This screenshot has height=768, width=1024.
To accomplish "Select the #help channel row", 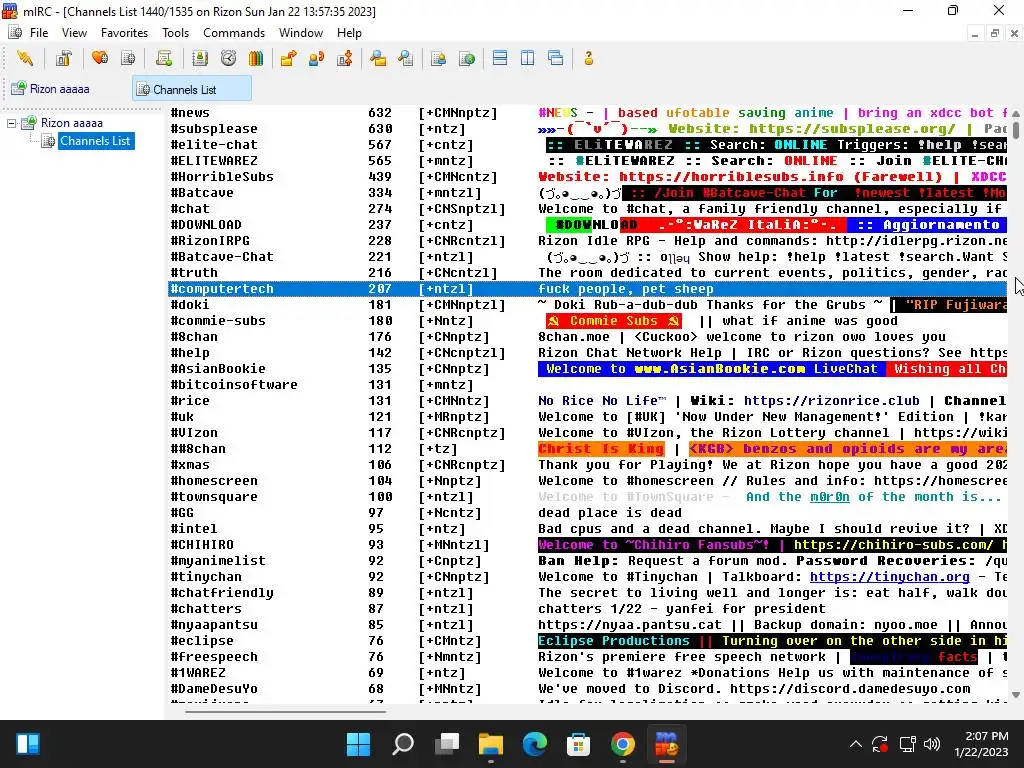I will pyautogui.click(x=587, y=353).
